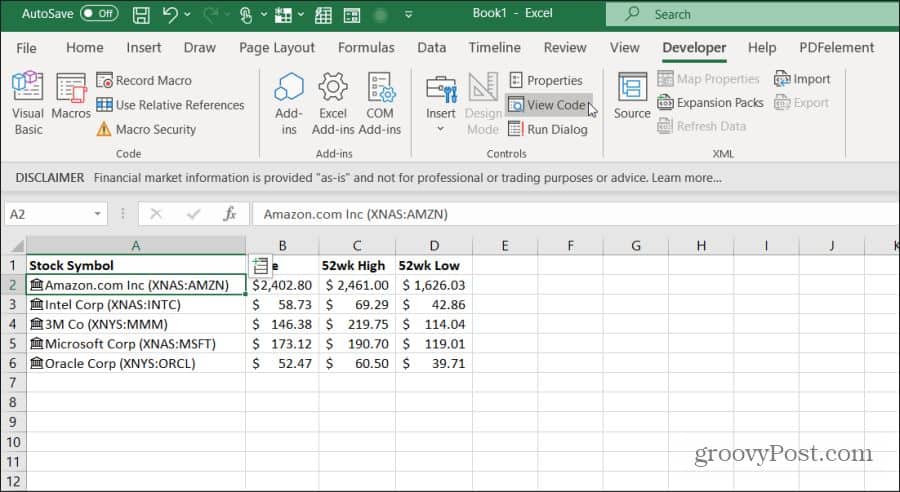The height and width of the screenshot is (492, 900).
Task: Switch to the Formulas tab
Action: (366, 47)
